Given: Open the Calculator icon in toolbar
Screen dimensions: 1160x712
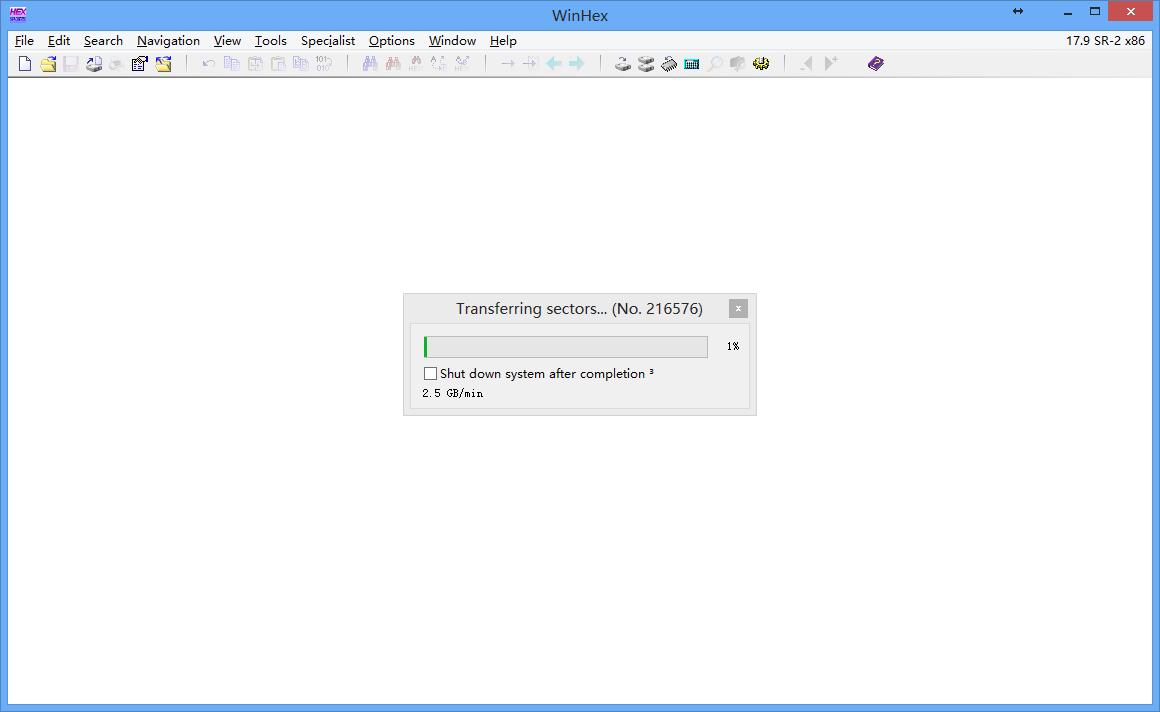Looking at the screenshot, I should coord(691,64).
